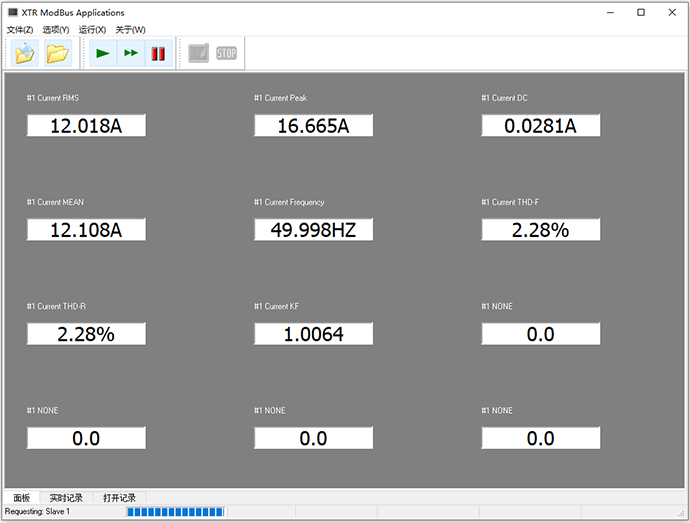Click the yellow open folder icon

click(x=57, y=54)
